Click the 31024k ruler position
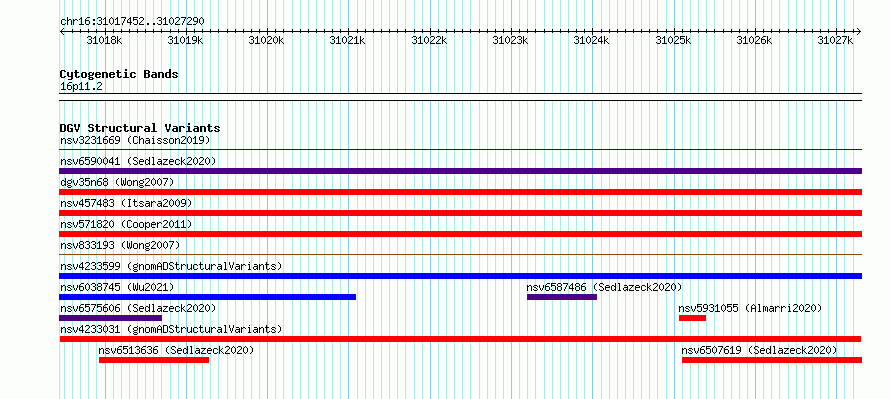Viewport: 890px width, 399px height. [x=591, y=40]
